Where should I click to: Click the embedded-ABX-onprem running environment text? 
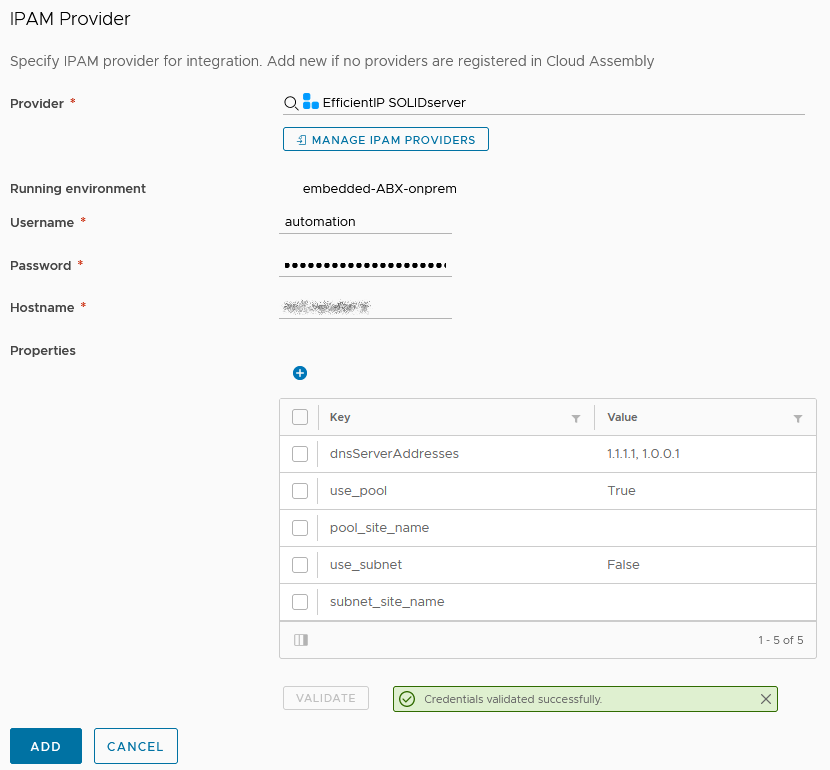point(380,189)
